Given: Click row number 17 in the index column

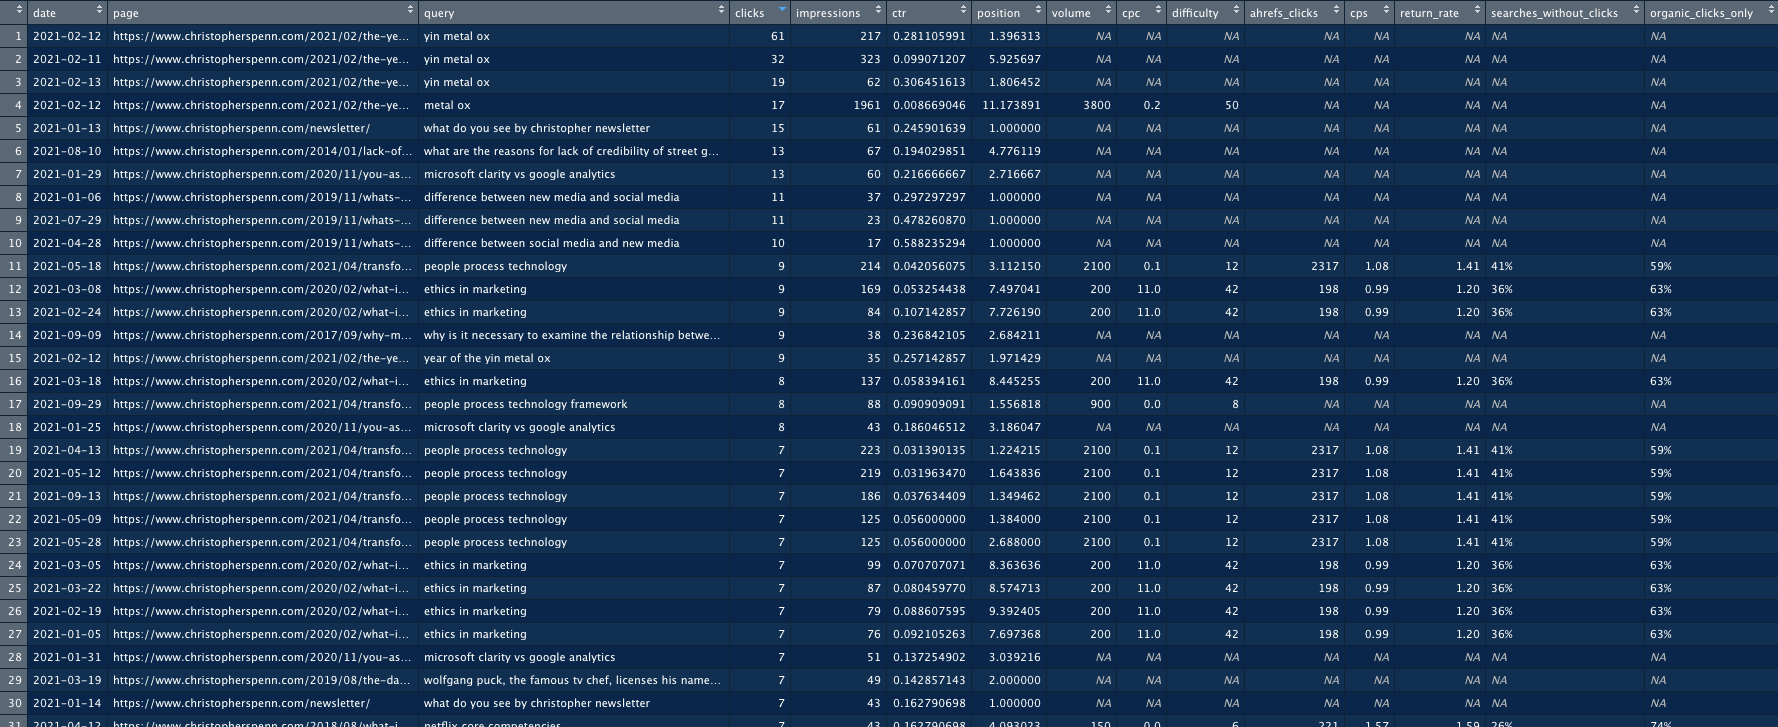Looking at the screenshot, I should (x=15, y=404).
